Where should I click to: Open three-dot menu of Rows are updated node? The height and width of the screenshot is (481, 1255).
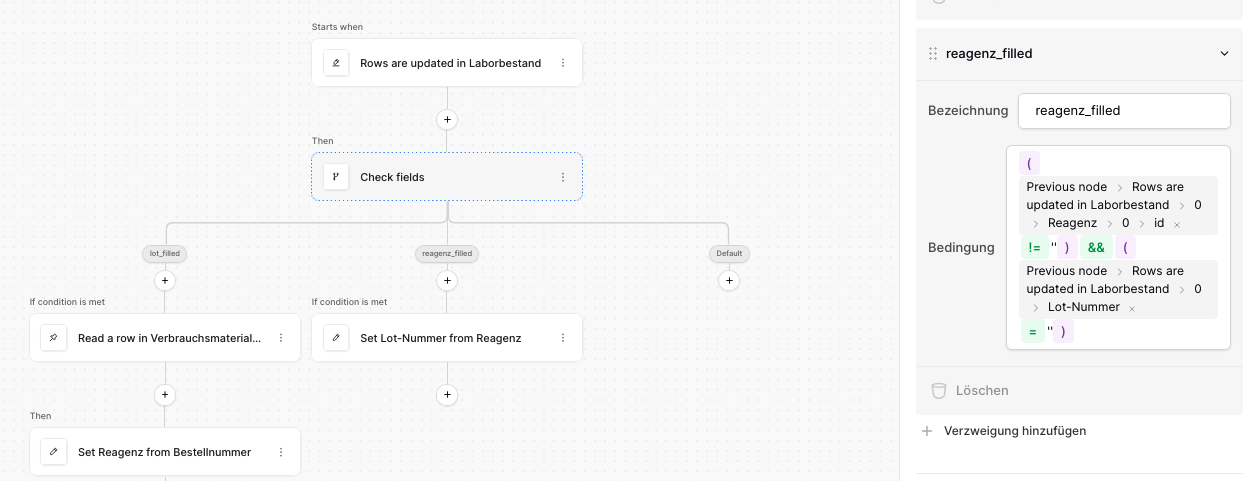coord(563,63)
